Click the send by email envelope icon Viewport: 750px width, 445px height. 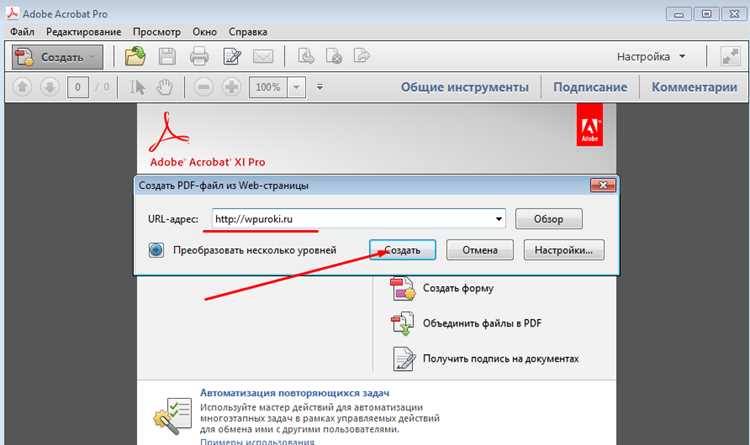pos(263,56)
